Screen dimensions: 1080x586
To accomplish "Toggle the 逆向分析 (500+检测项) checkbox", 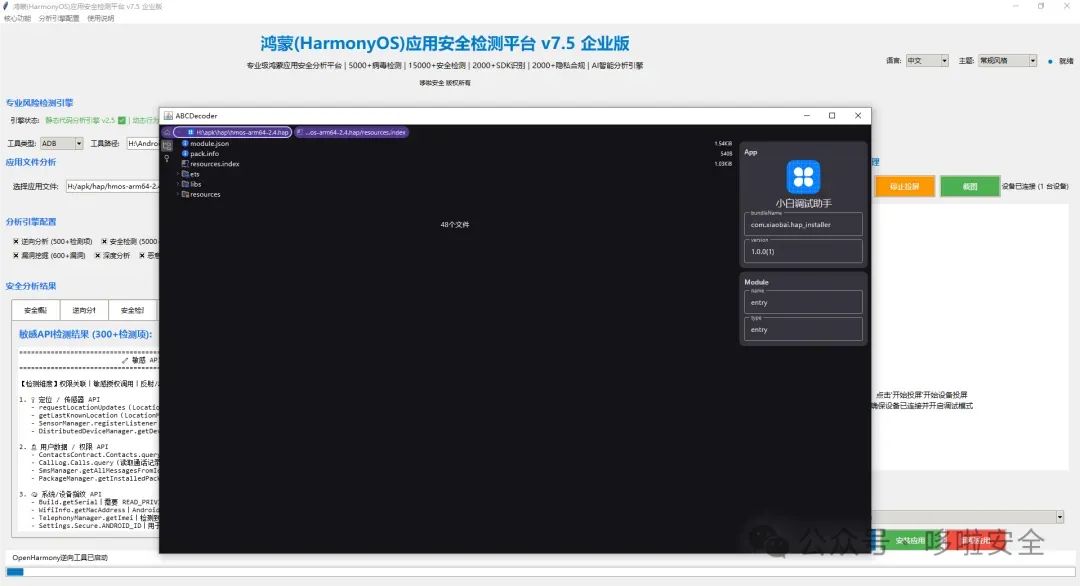I will click(16, 242).
